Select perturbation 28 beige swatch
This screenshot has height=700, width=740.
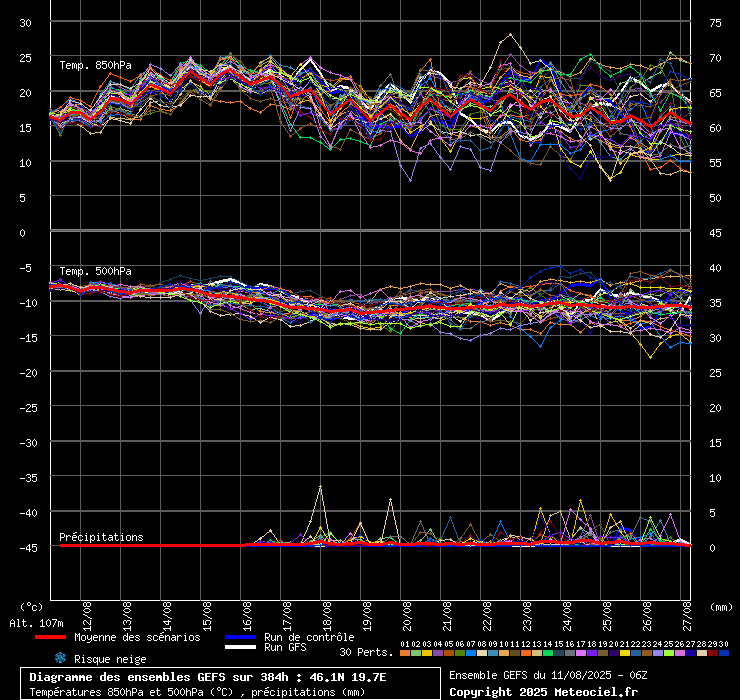pos(701,653)
